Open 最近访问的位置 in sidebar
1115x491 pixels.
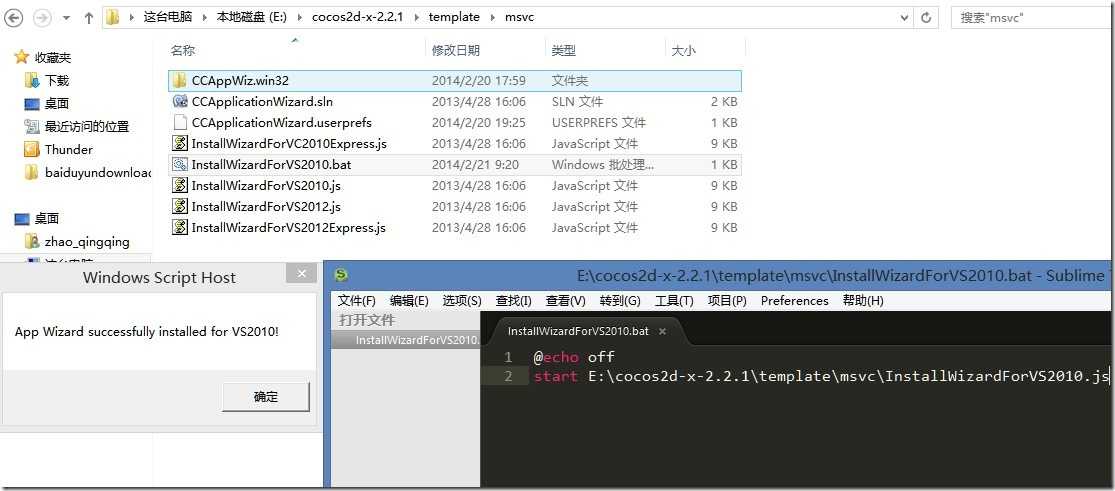(87, 127)
